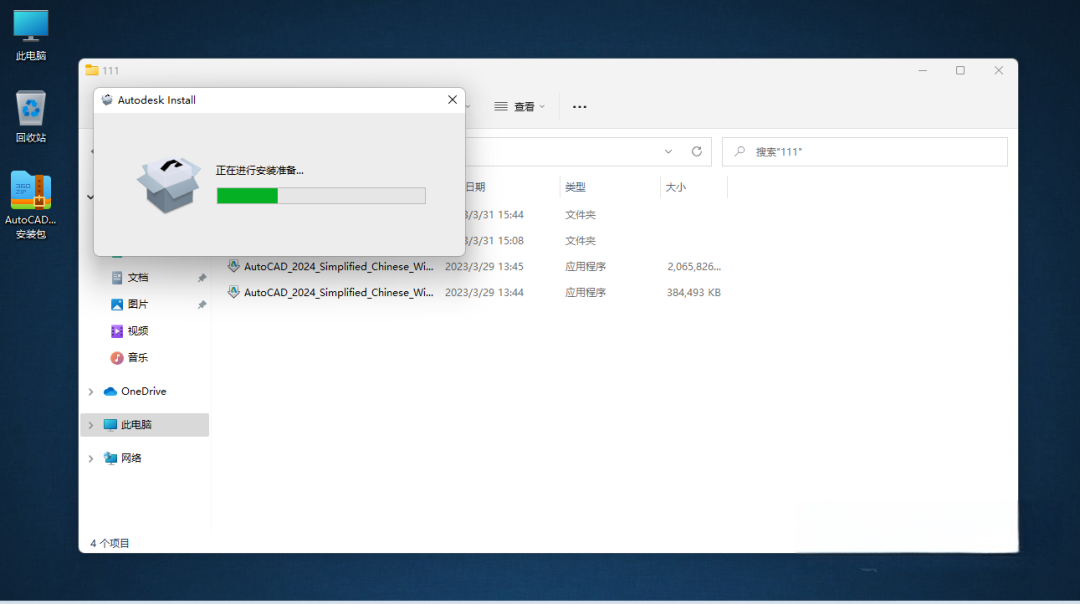
Task: Open the three-dot more options menu
Action: 579,107
